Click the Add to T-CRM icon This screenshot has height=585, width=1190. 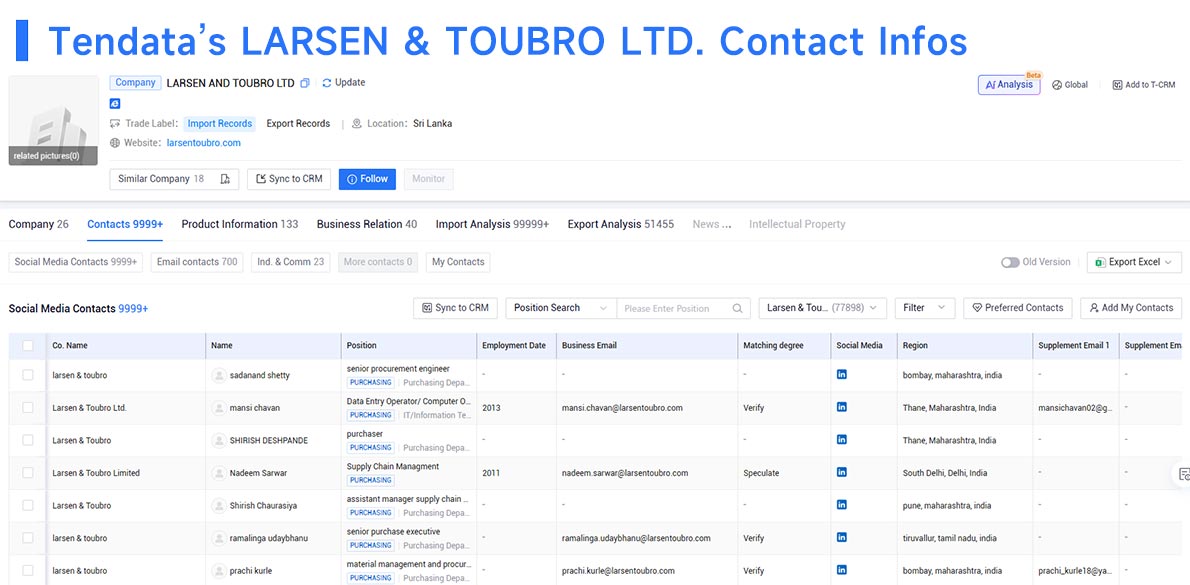coord(1117,85)
